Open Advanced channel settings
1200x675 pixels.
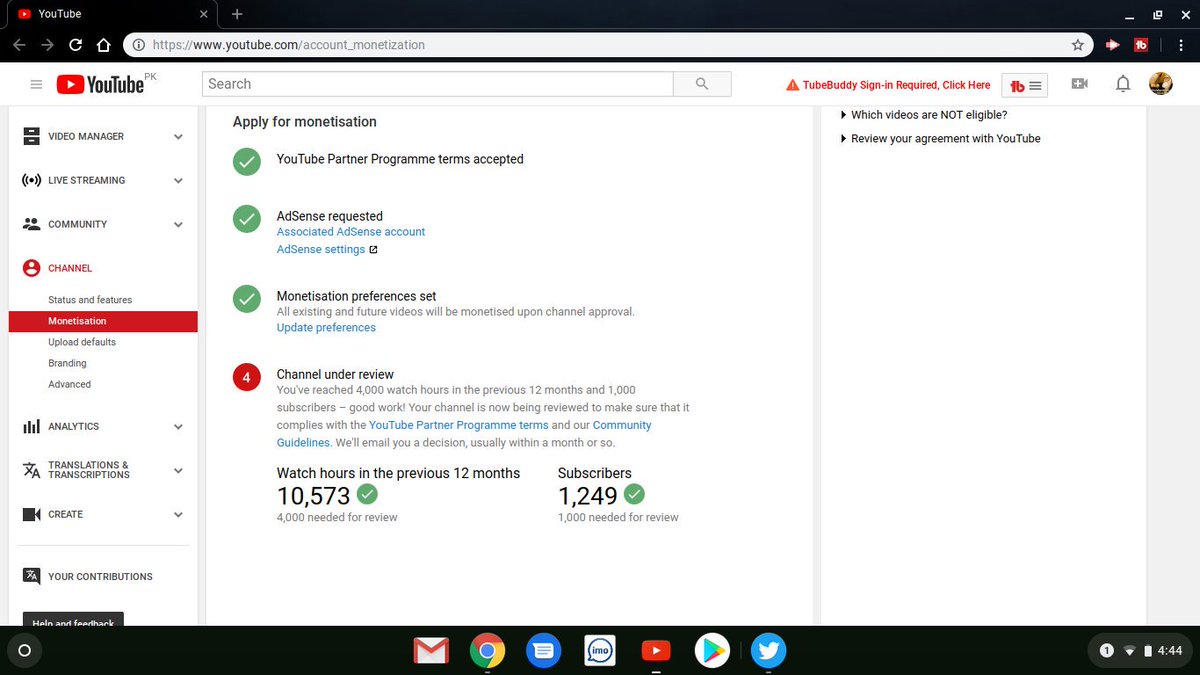click(x=69, y=384)
